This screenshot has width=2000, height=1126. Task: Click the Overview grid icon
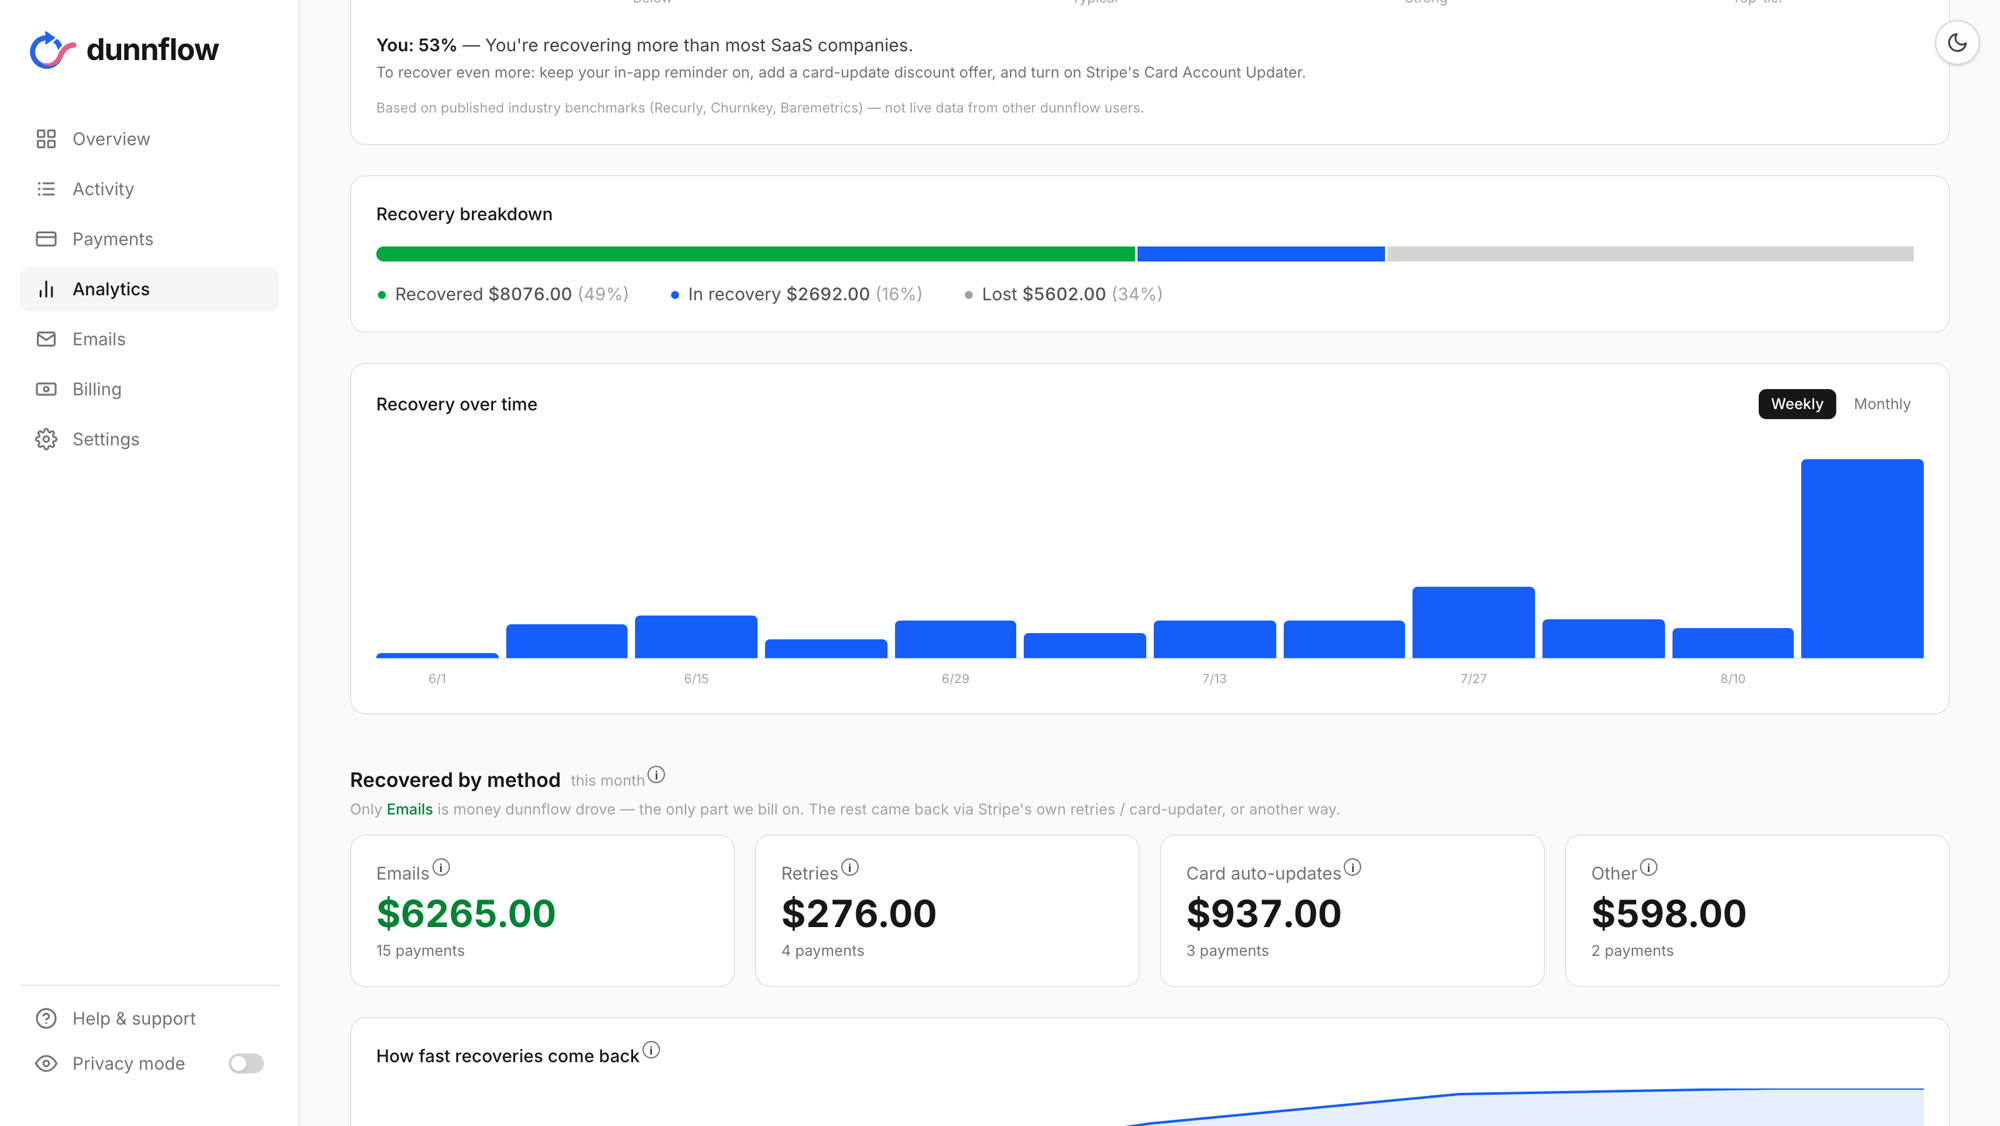[x=46, y=139]
